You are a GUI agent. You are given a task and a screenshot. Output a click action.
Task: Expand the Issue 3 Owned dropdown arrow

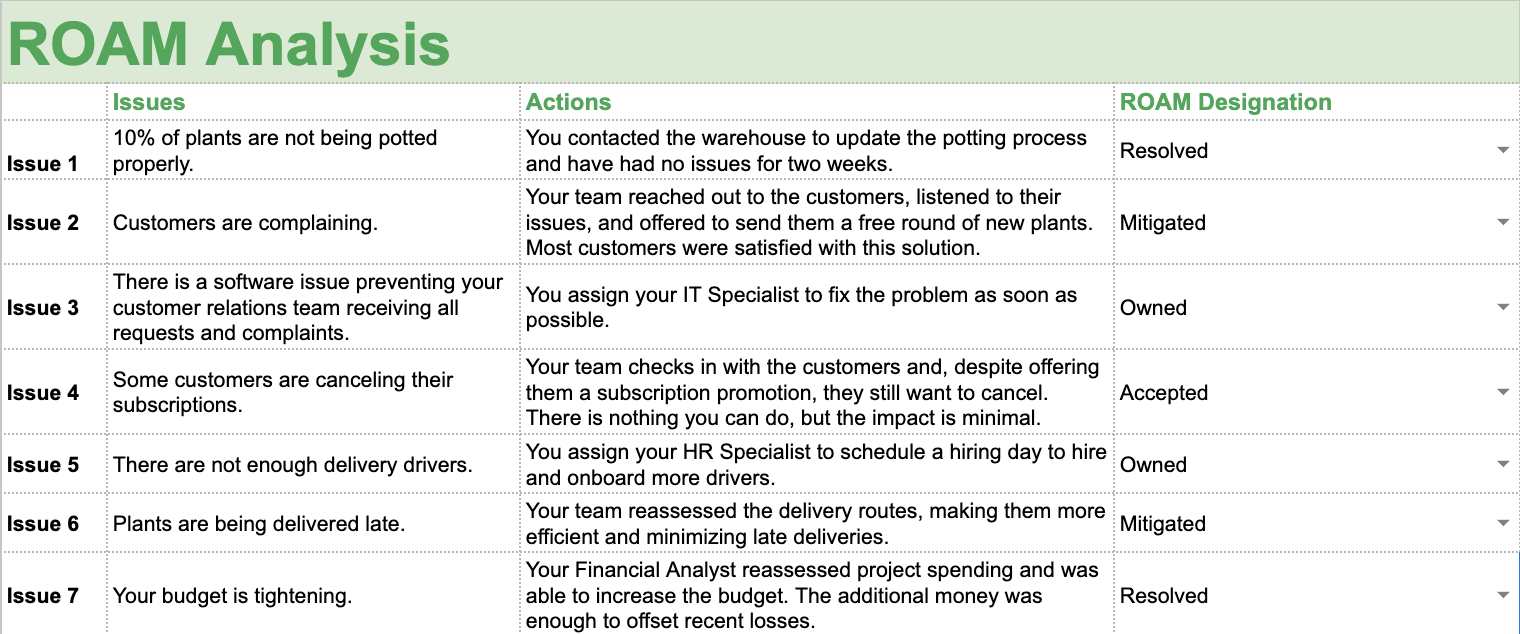tap(1502, 307)
